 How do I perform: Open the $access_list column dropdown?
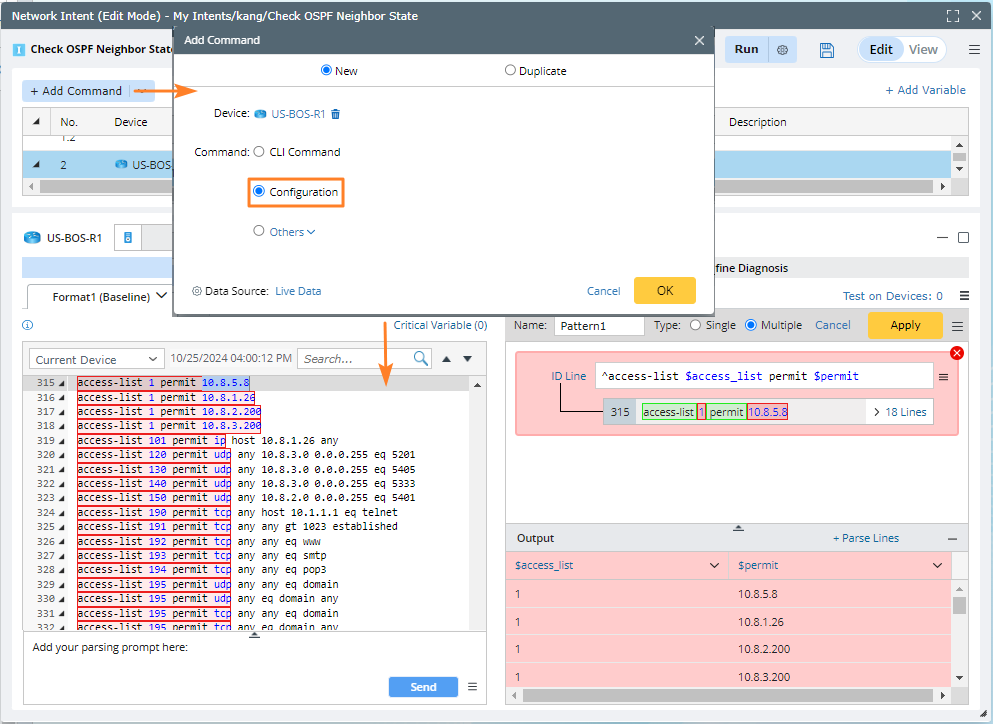[714, 566]
